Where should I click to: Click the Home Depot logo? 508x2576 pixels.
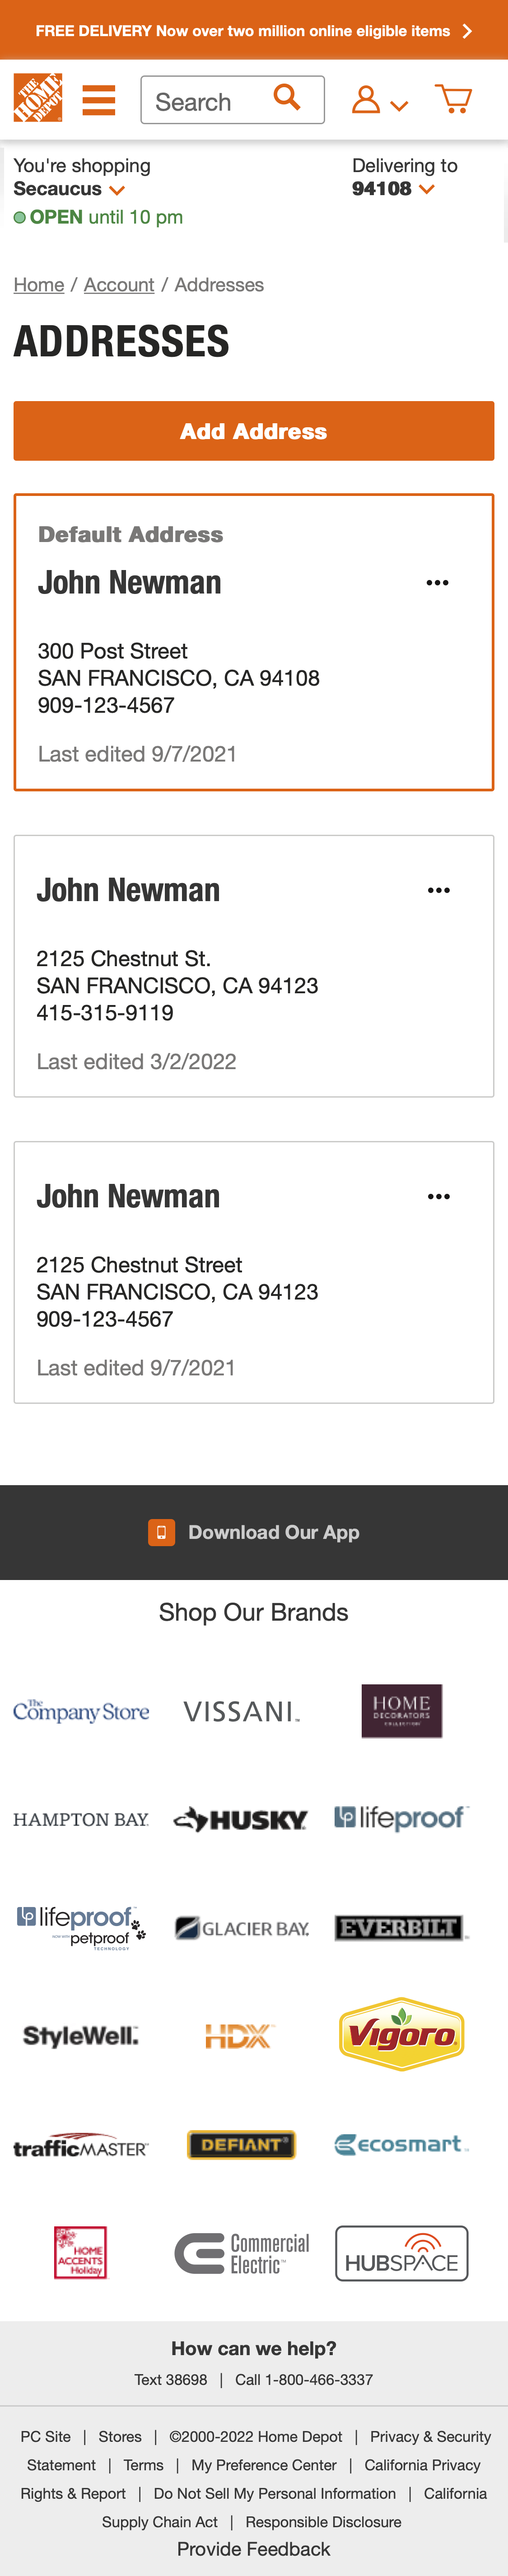click(x=38, y=99)
